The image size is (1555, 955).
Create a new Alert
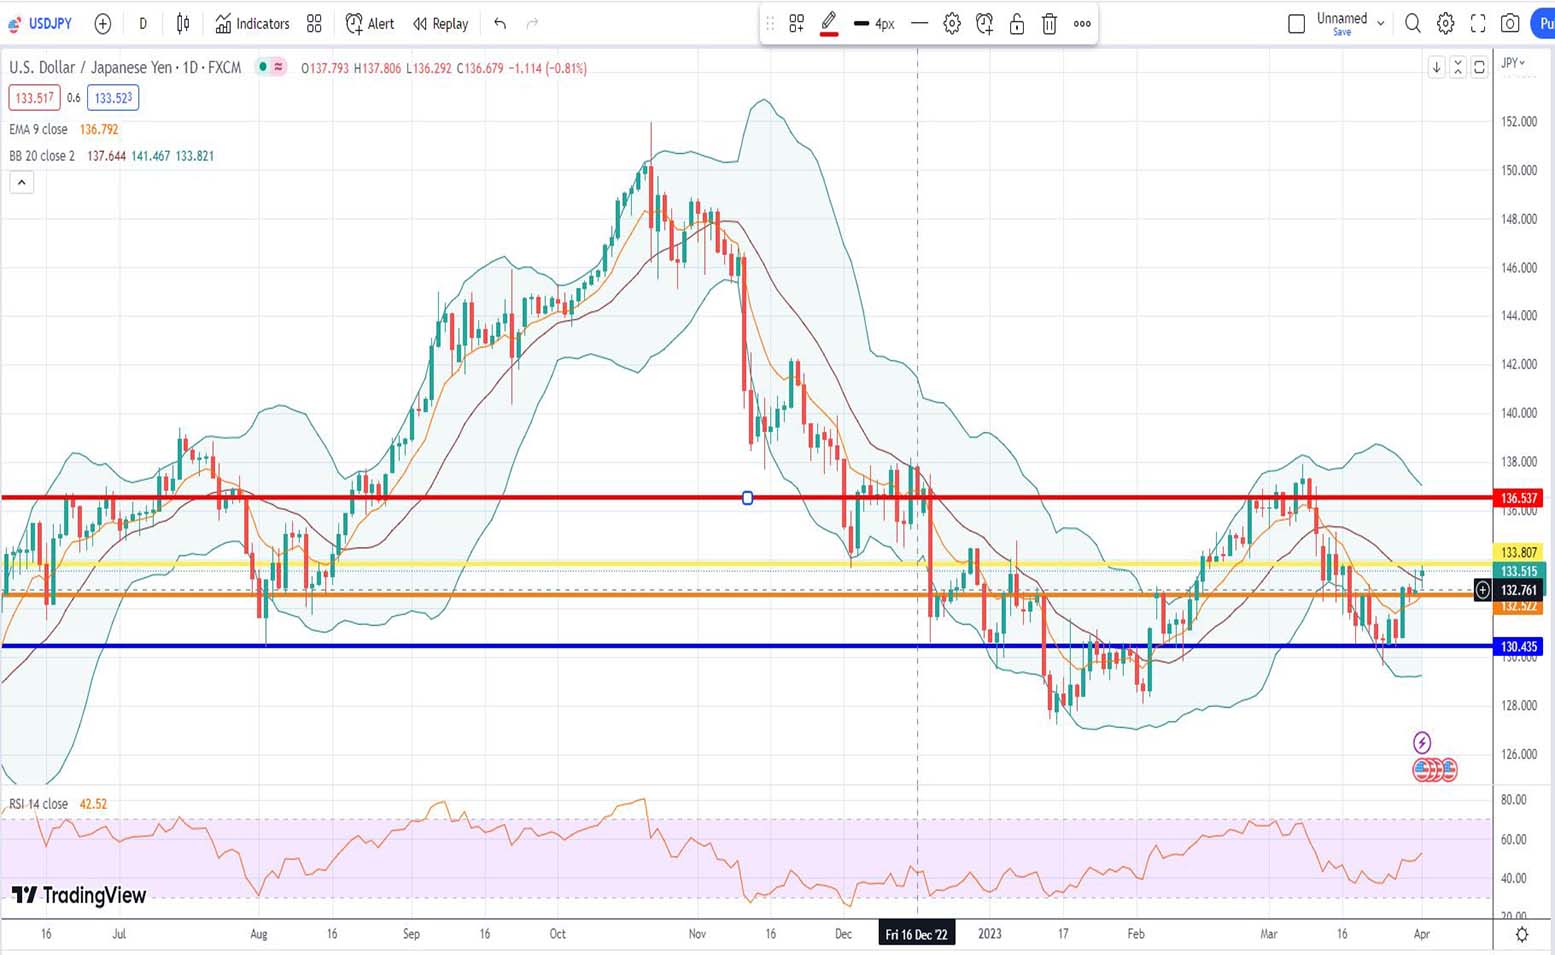tap(370, 23)
